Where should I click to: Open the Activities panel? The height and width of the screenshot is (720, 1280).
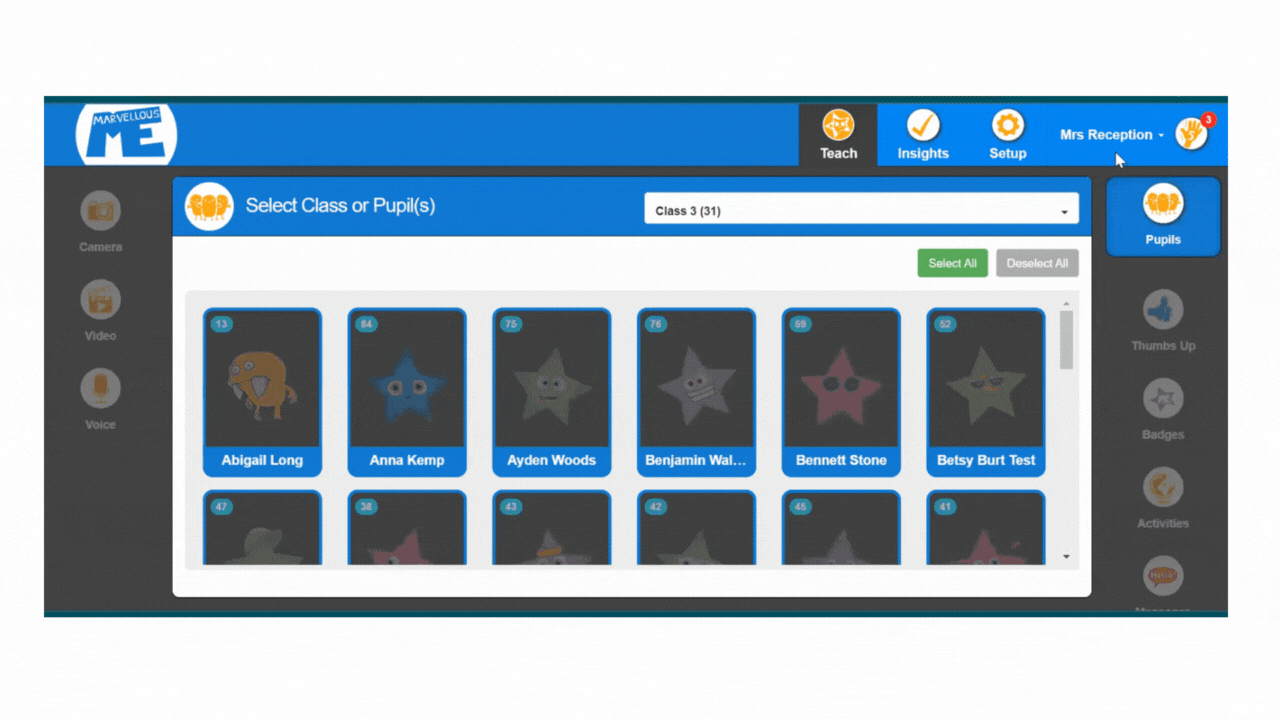pos(1163,497)
